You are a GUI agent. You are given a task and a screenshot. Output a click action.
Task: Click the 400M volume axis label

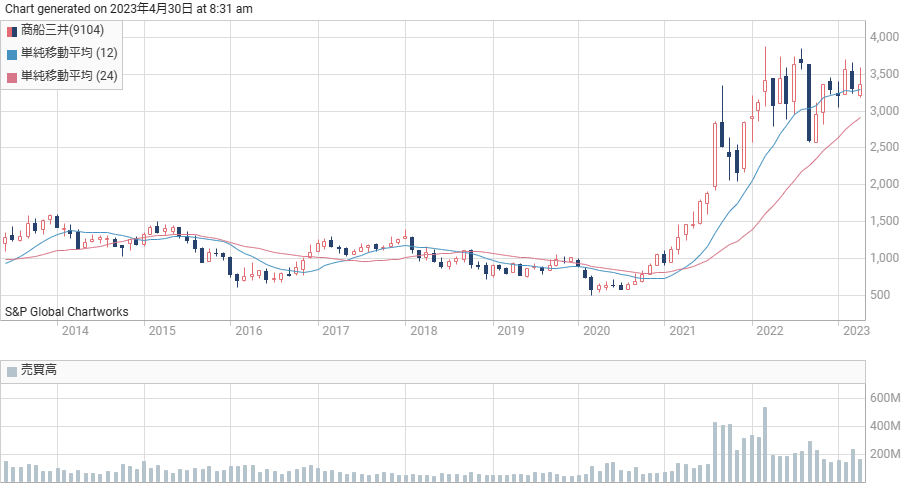tap(885, 426)
